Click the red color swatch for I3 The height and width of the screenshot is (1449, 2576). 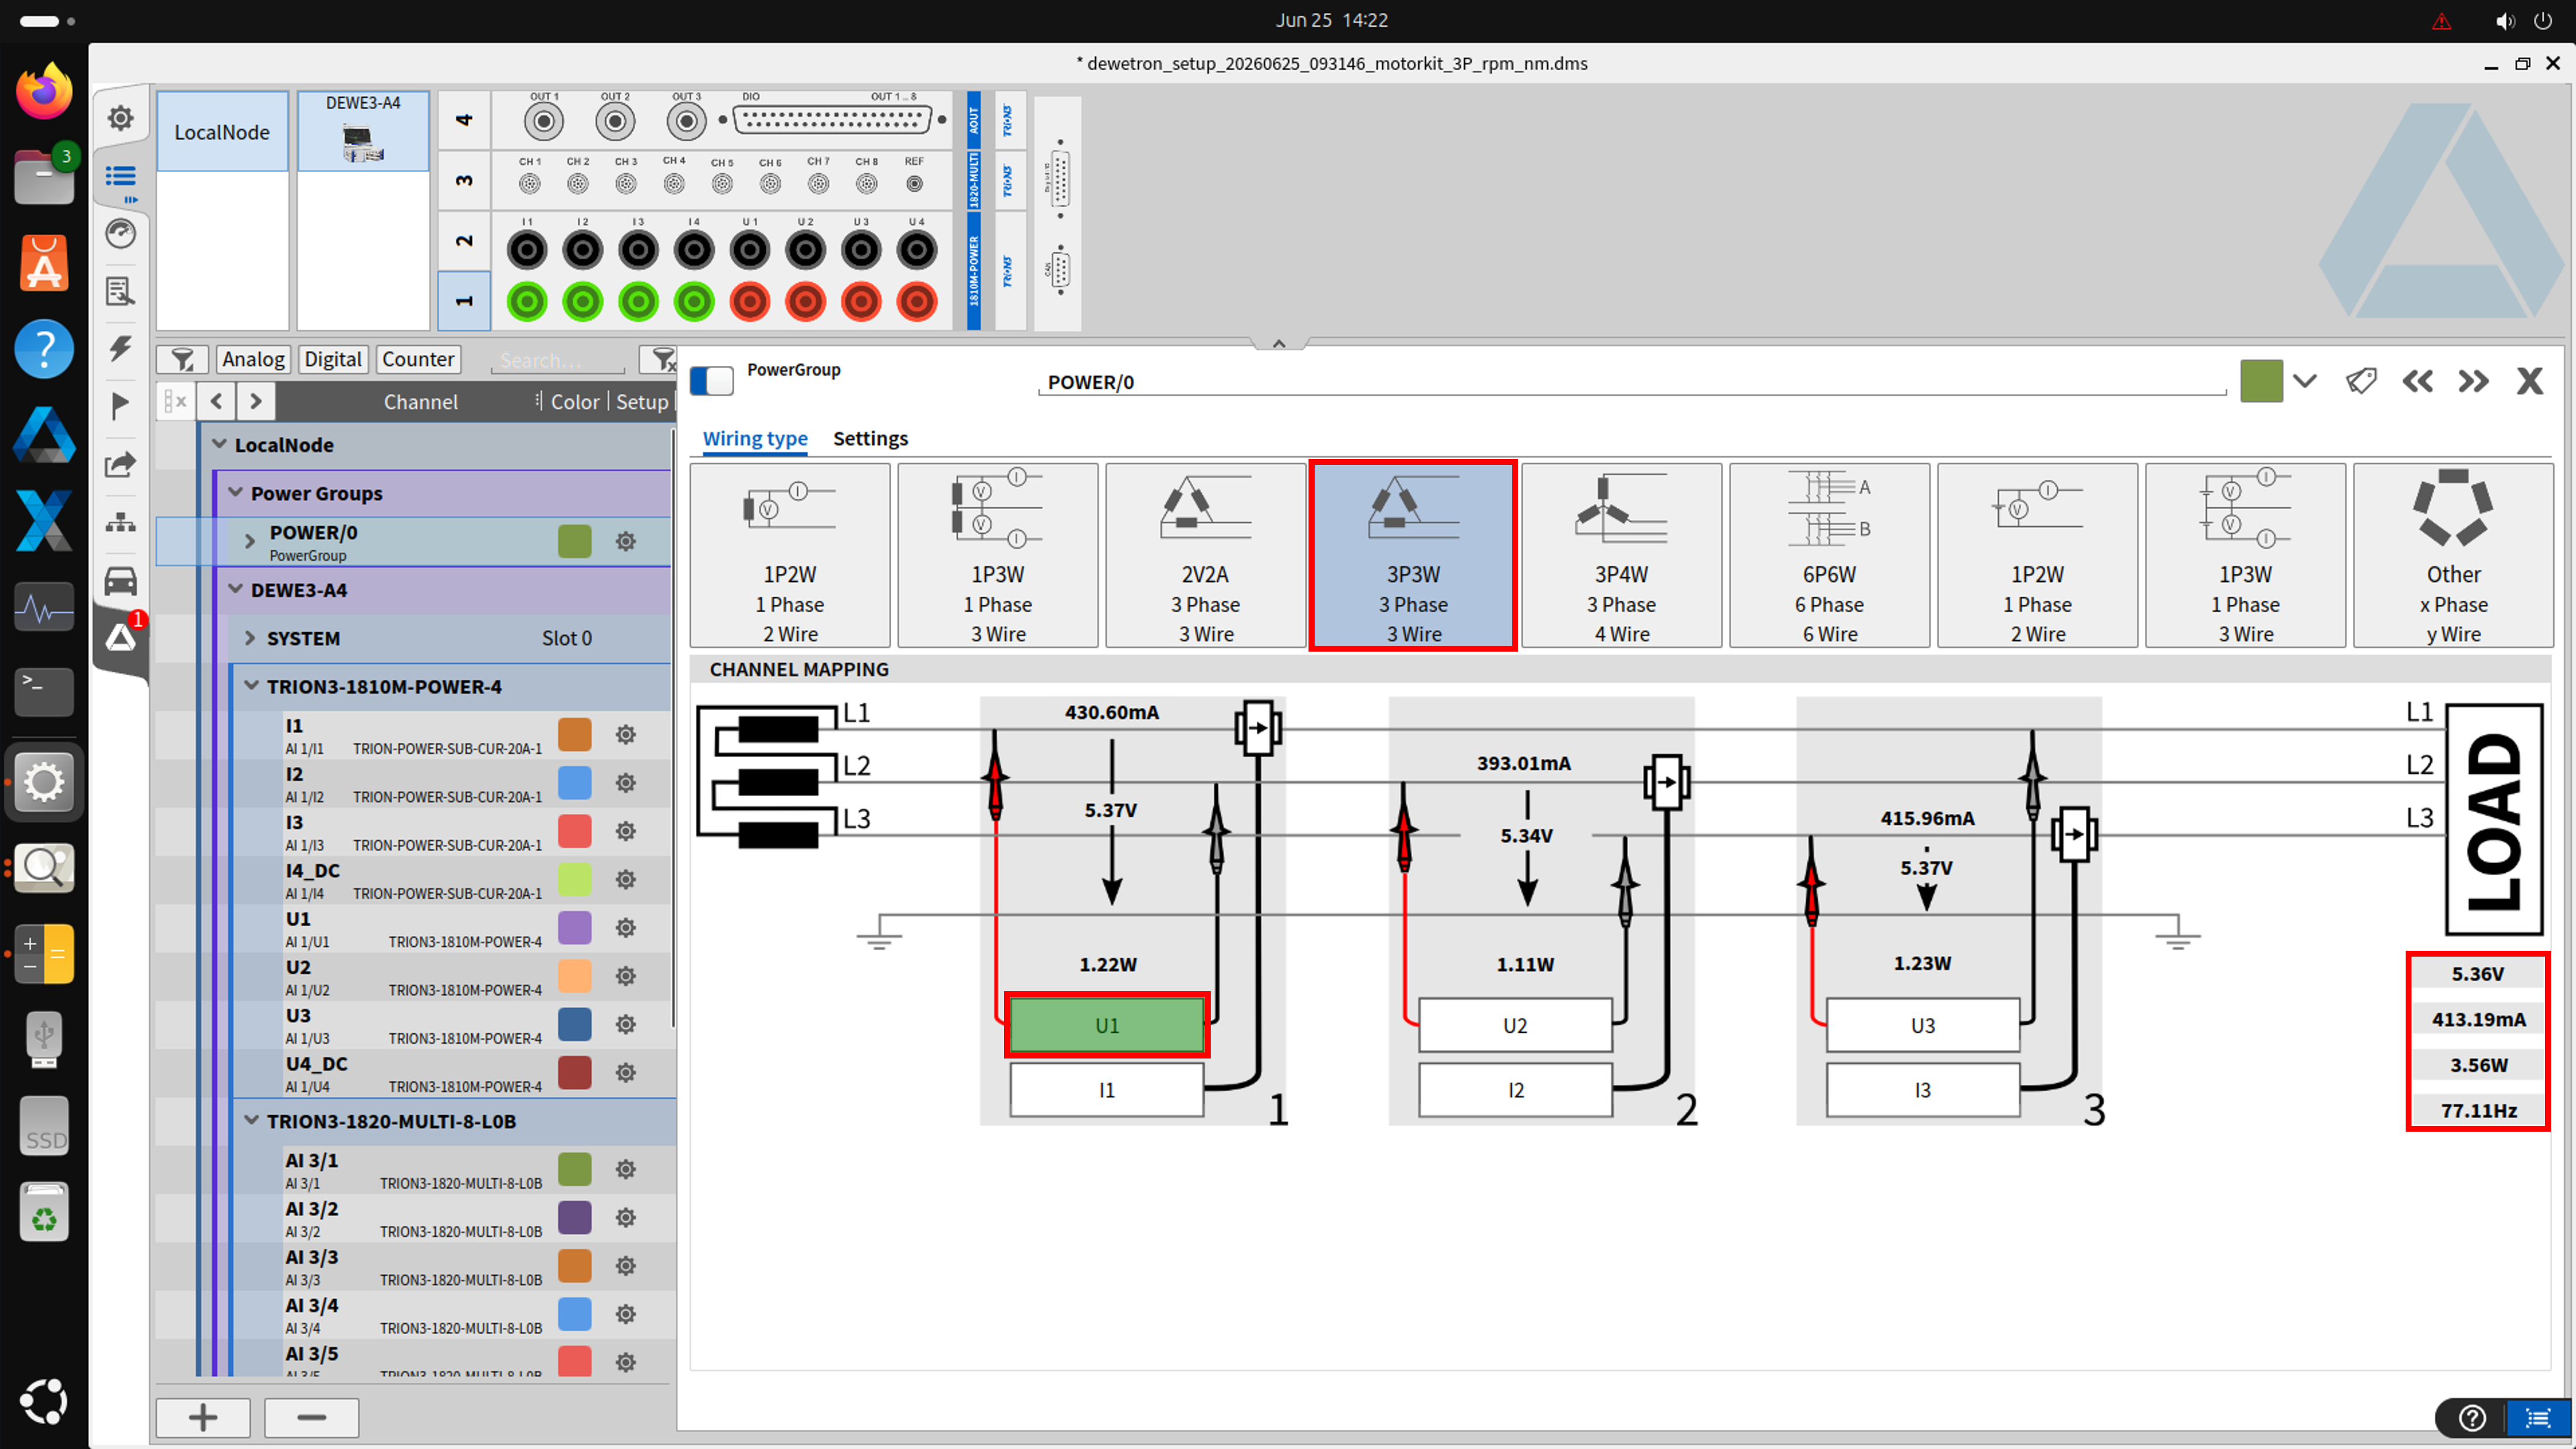(x=575, y=831)
